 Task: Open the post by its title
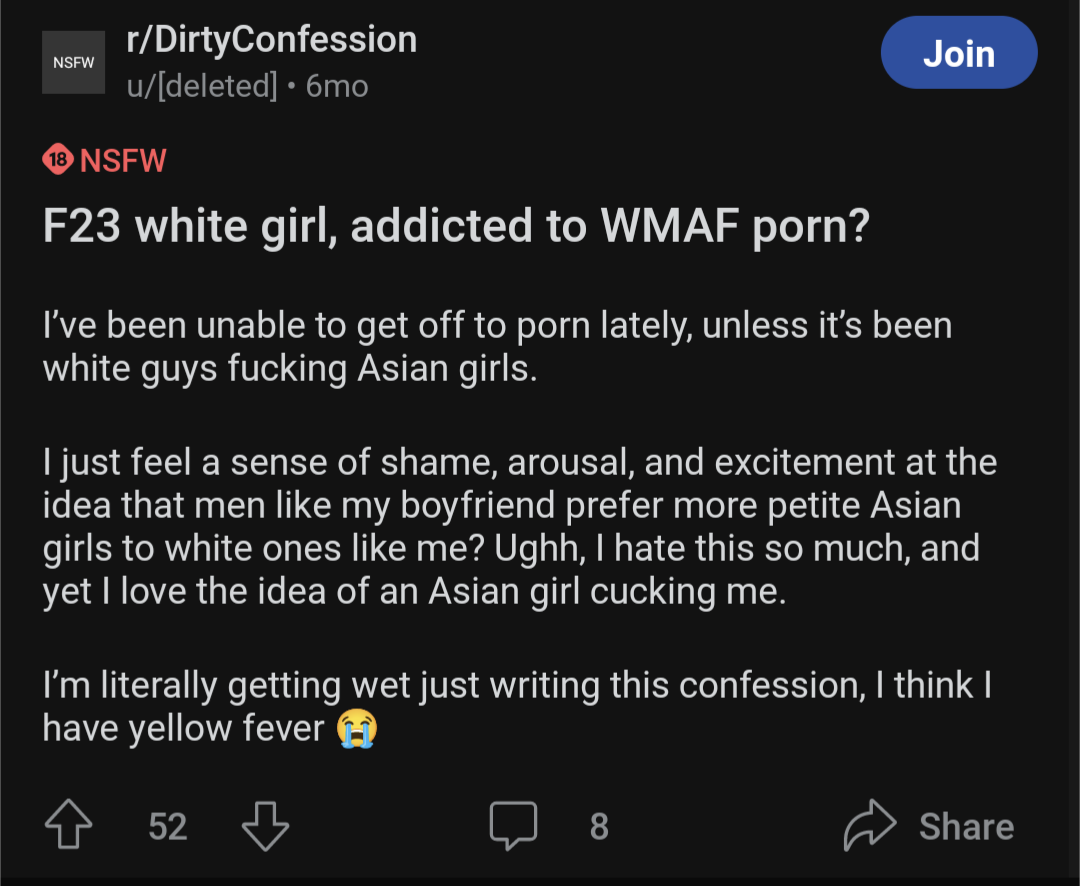coord(456,227)
